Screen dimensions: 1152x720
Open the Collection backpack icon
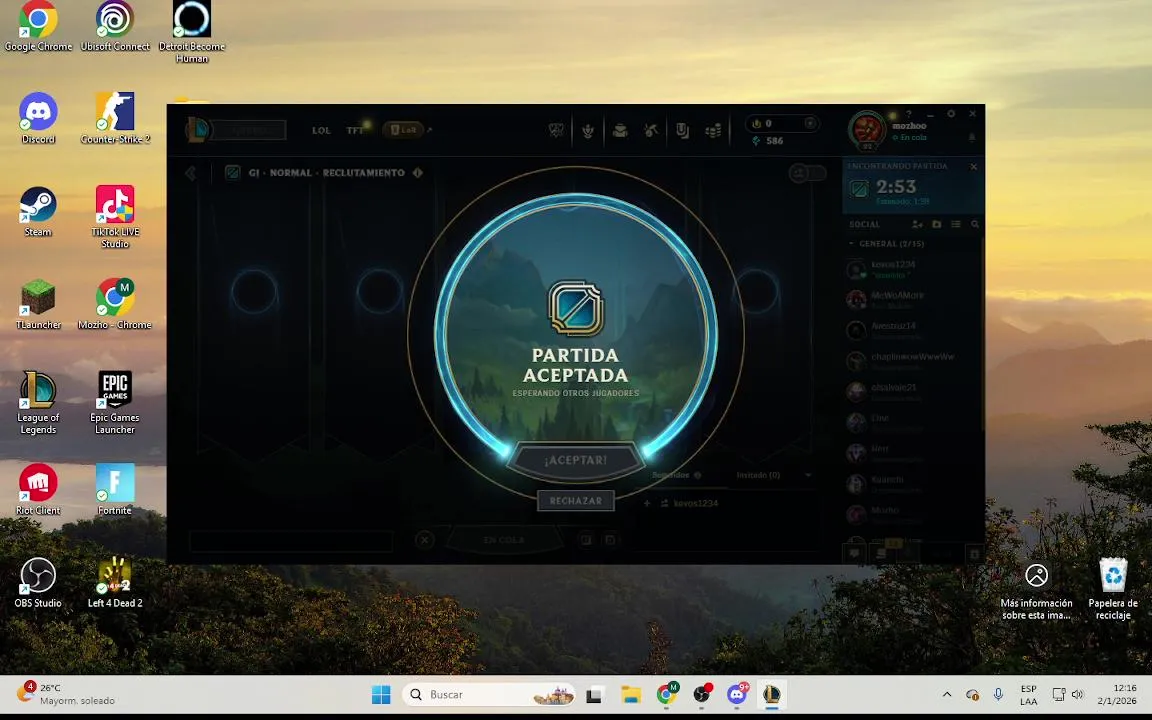pos(620,131)
